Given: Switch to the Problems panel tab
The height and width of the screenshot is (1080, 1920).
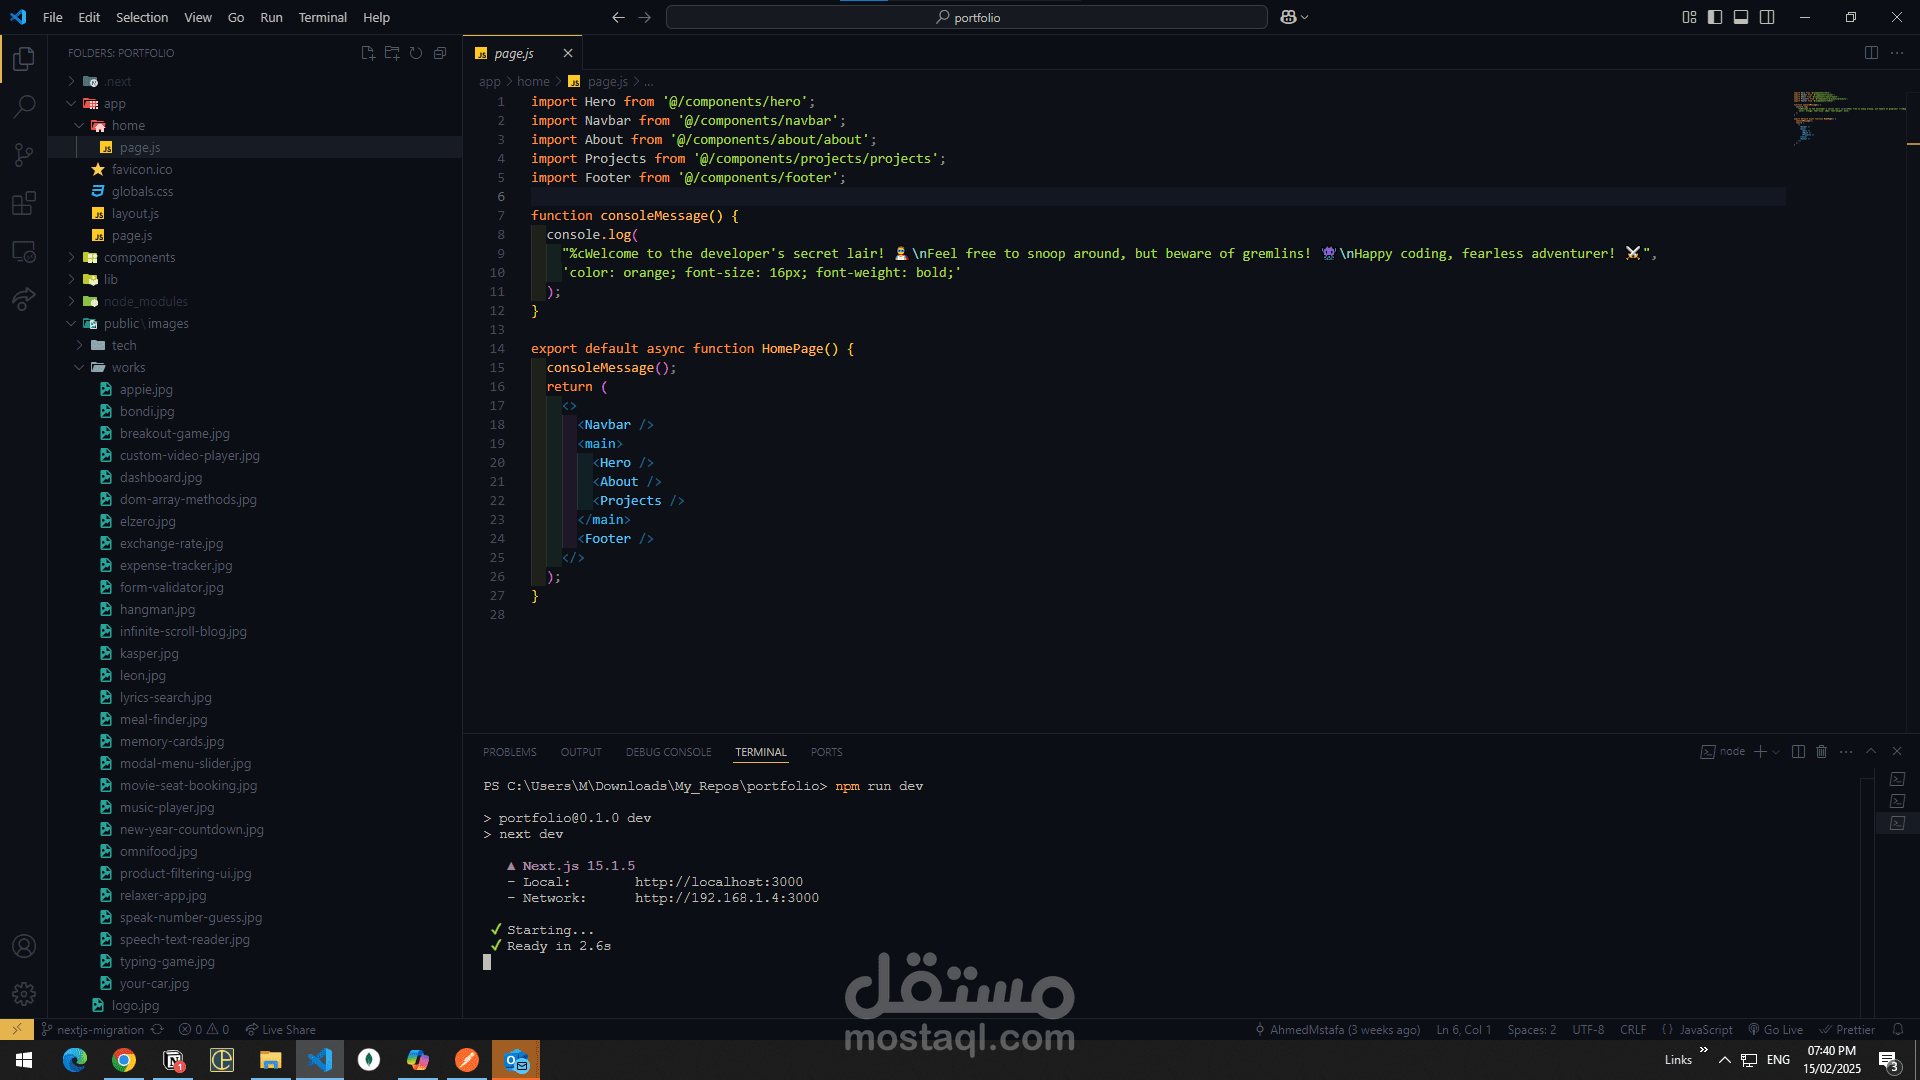Looking at the screenshot, I should (x=509, y=752).
